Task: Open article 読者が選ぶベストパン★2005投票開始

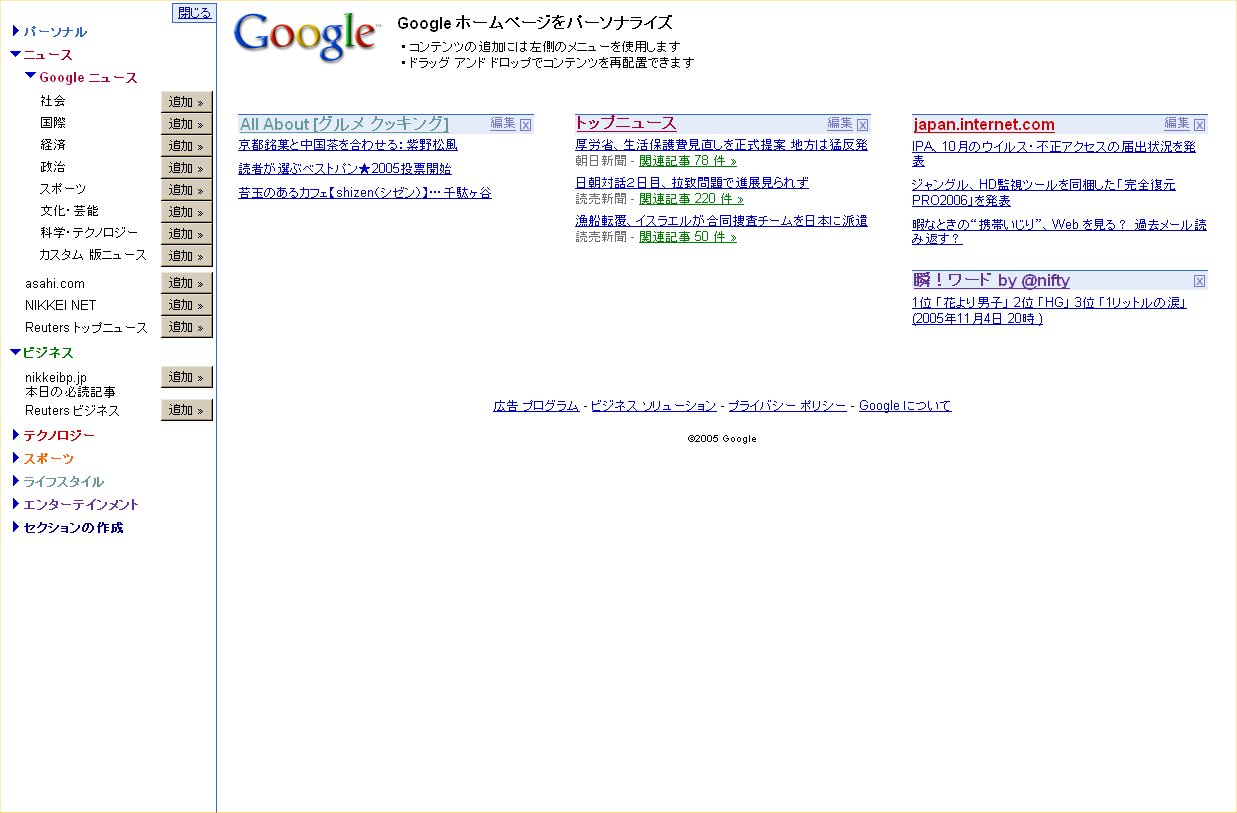Action: coord(345,169)
